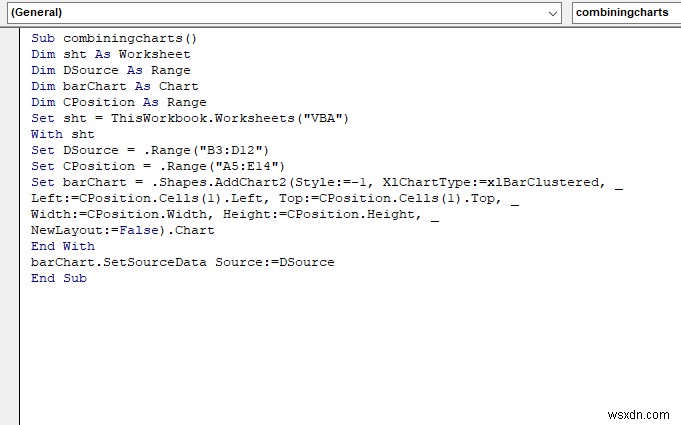Click the Dim sht As Worksheet line

[x=110, y=54]
